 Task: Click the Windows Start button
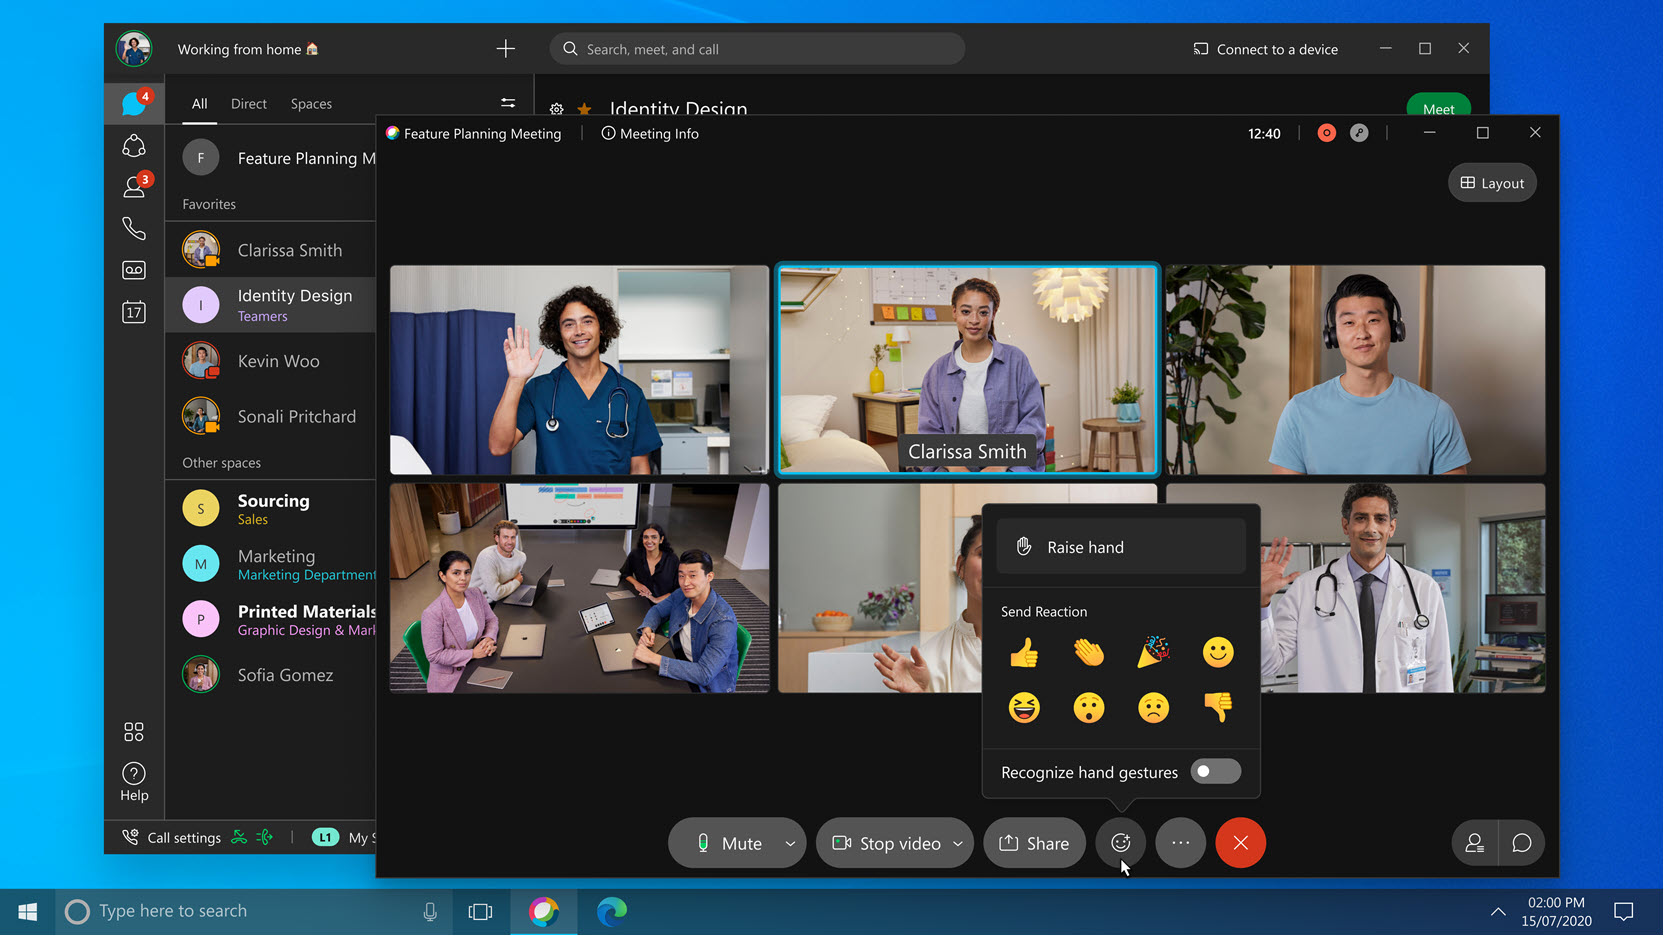[x=27, y=911]
